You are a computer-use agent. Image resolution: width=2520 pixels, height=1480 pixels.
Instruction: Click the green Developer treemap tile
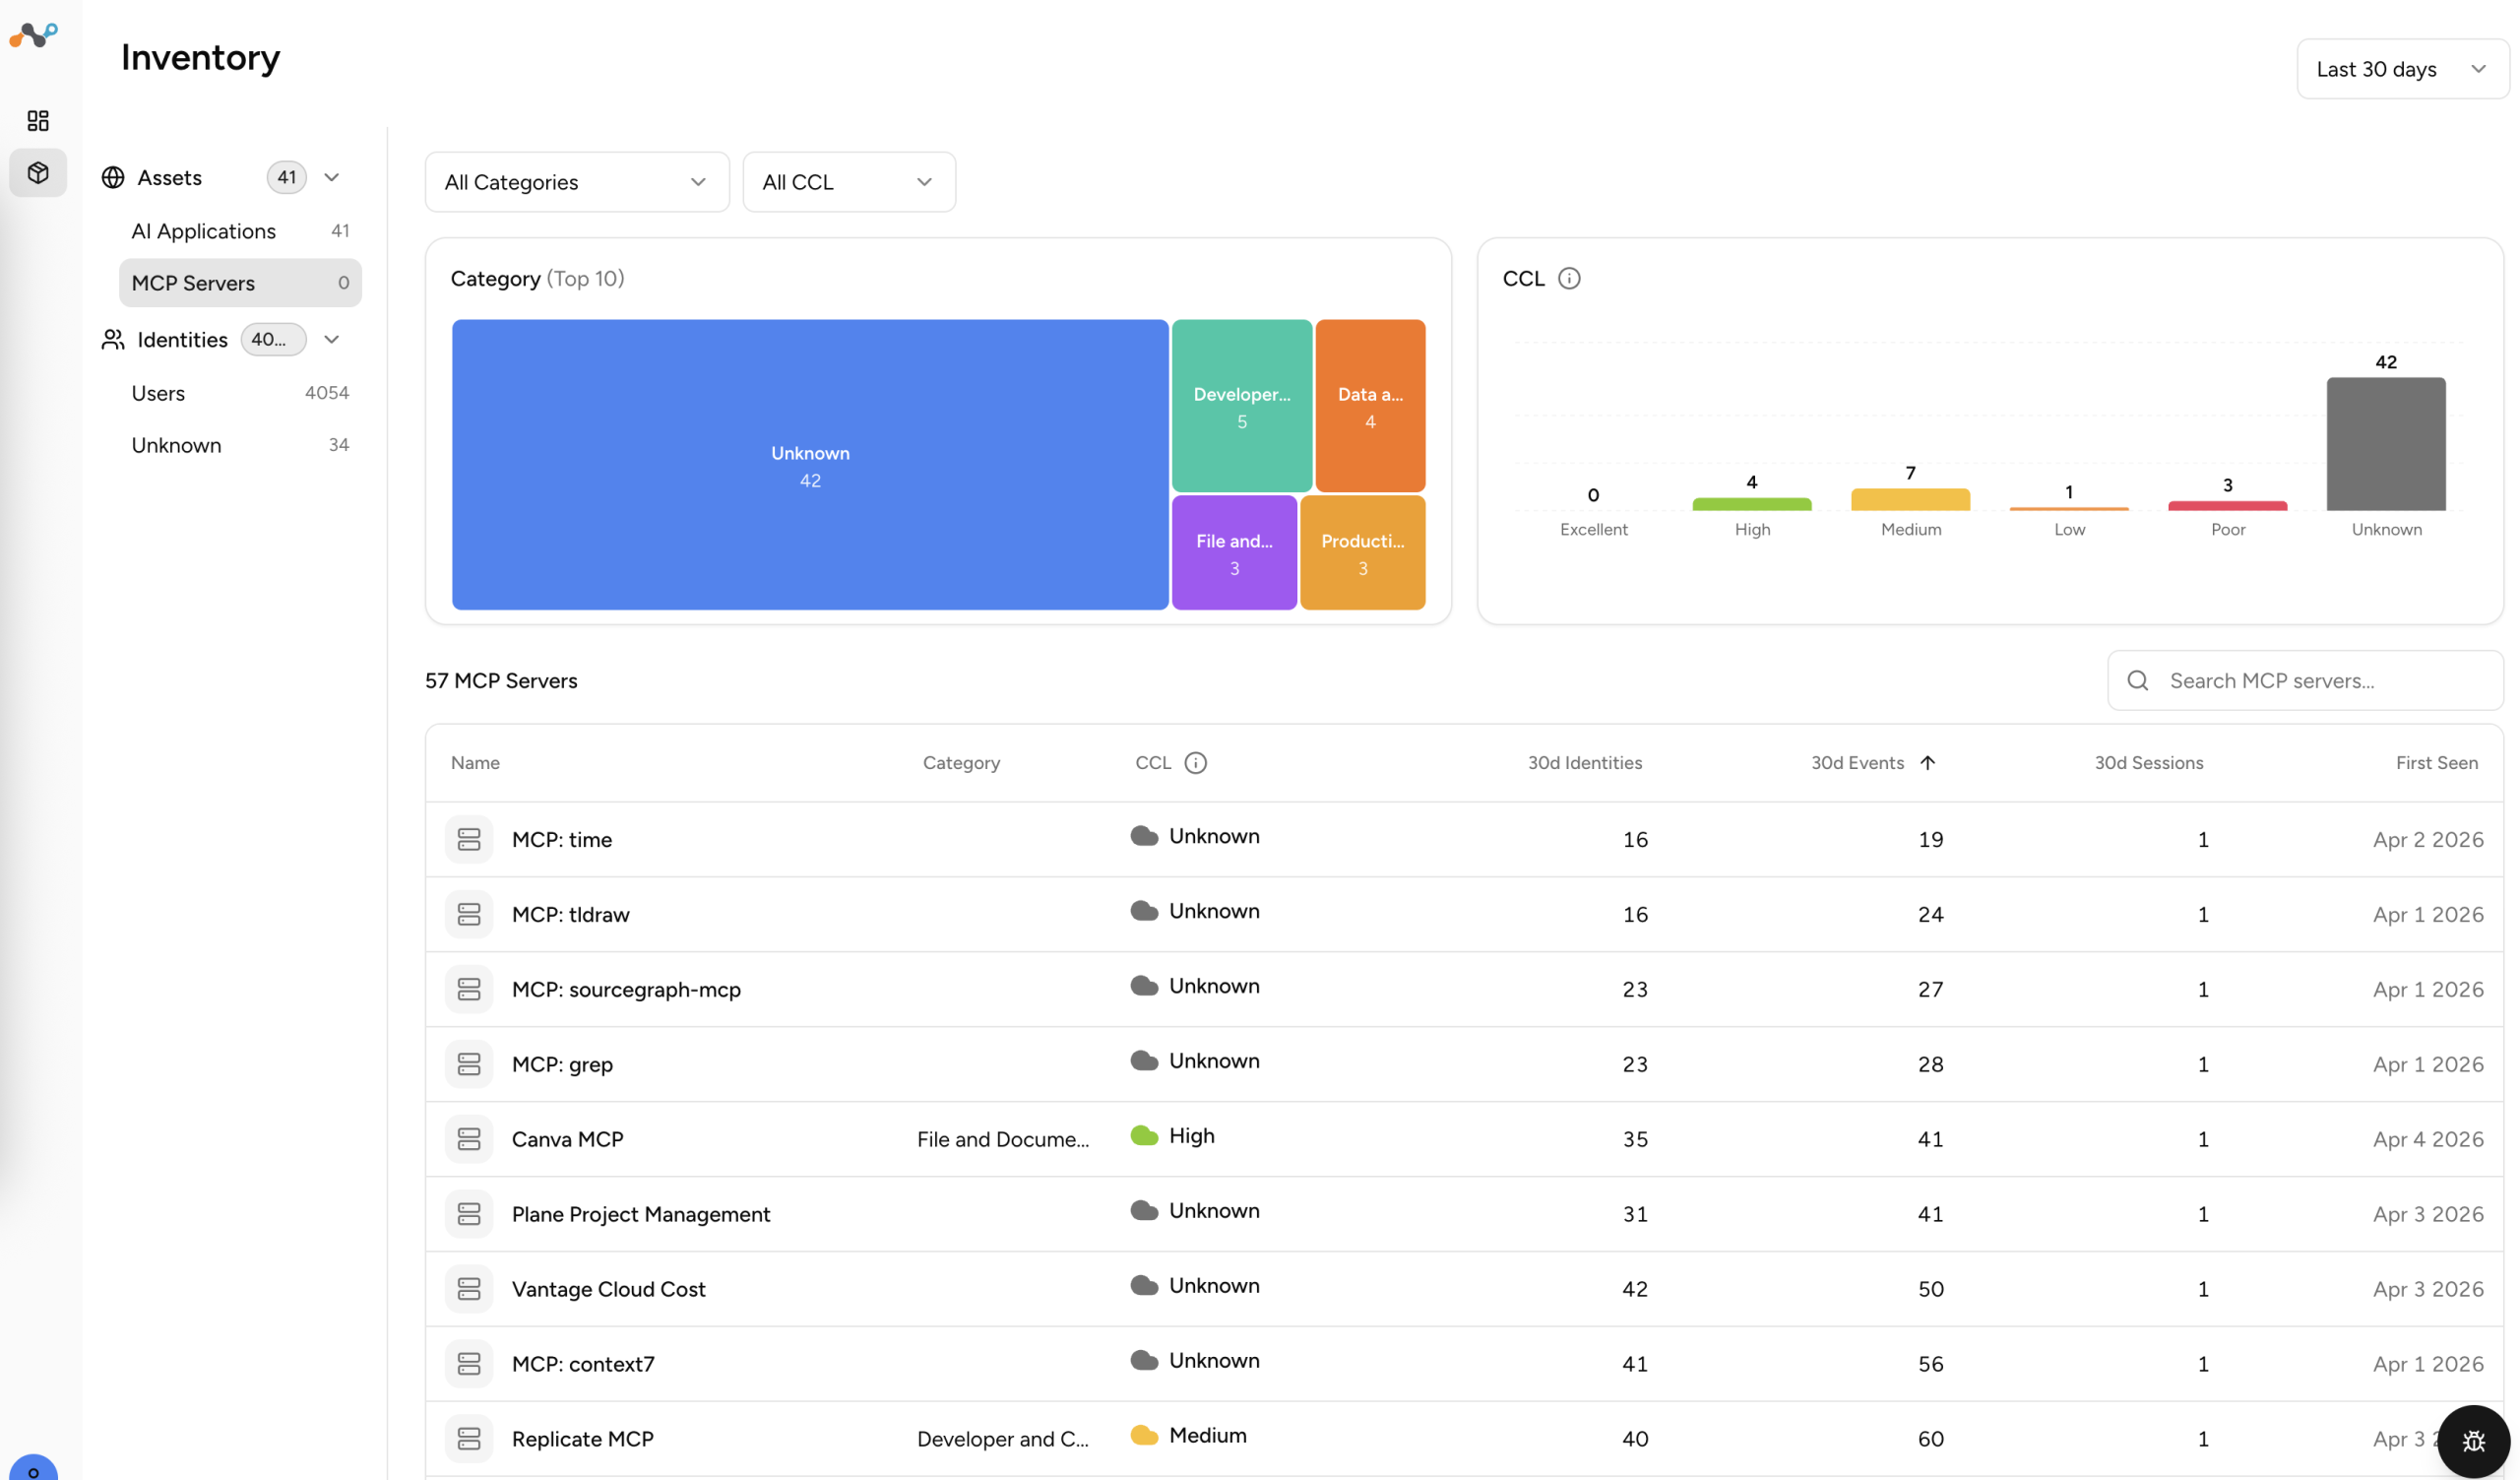point(1242,406)
